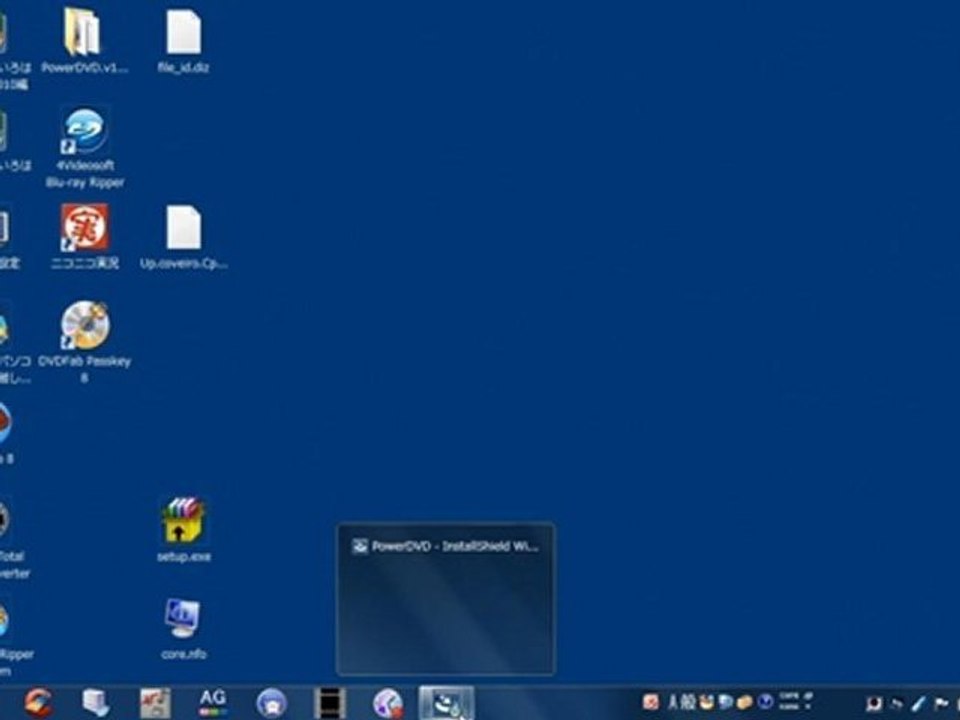Change the IME conversion mode '般' button
960x720 pixels.
[x=689, y=702]
